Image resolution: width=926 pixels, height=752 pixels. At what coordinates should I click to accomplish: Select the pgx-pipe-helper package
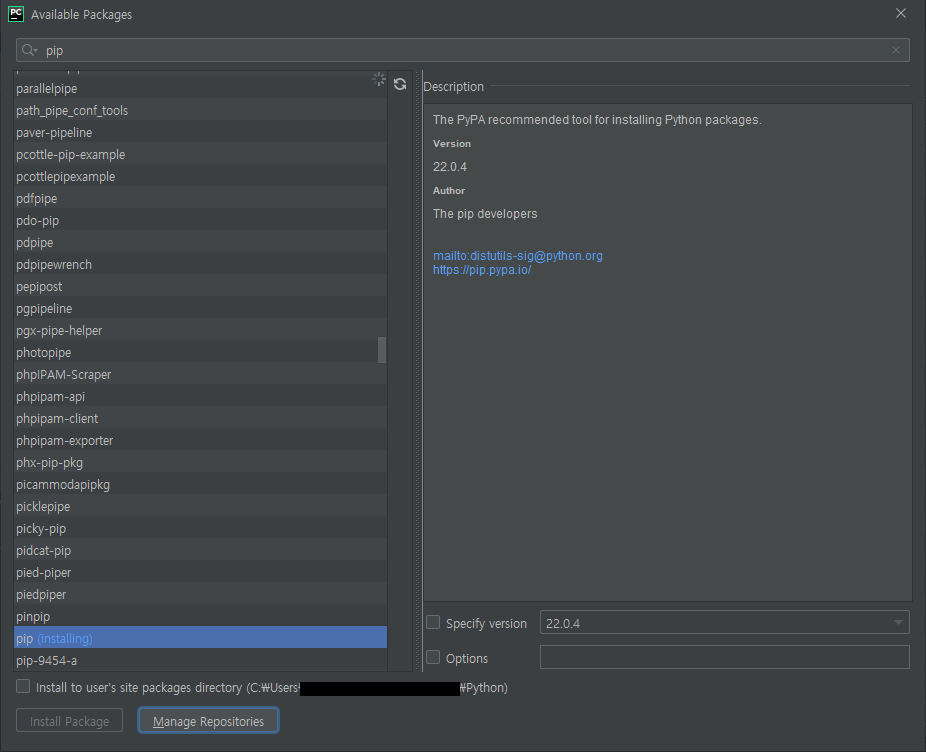(x=200, y=330)
